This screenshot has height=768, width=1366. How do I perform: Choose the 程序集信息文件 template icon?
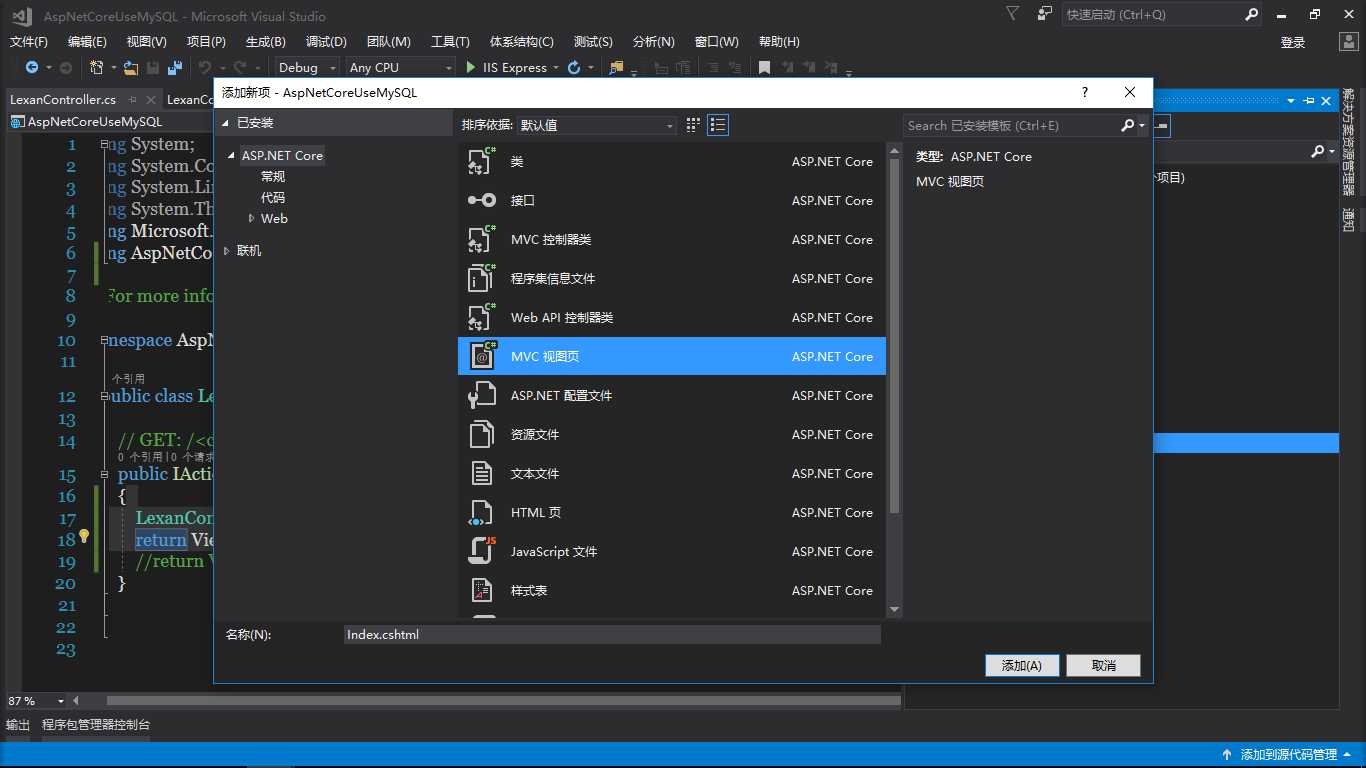click(x=482, y=278)
